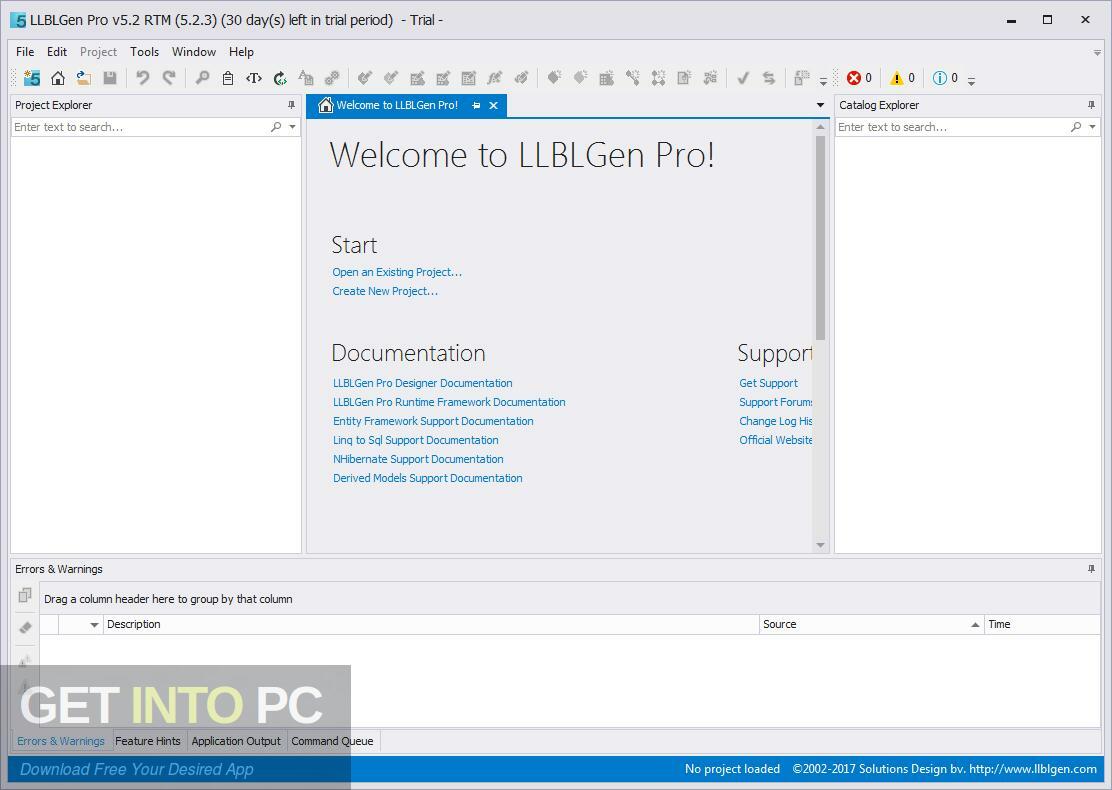The width and height of the screenshot is (1112, 790).
Task: Expand Catalog Explorer search options dropdown
Action: pyautogui.click(x=1092, y=127)
